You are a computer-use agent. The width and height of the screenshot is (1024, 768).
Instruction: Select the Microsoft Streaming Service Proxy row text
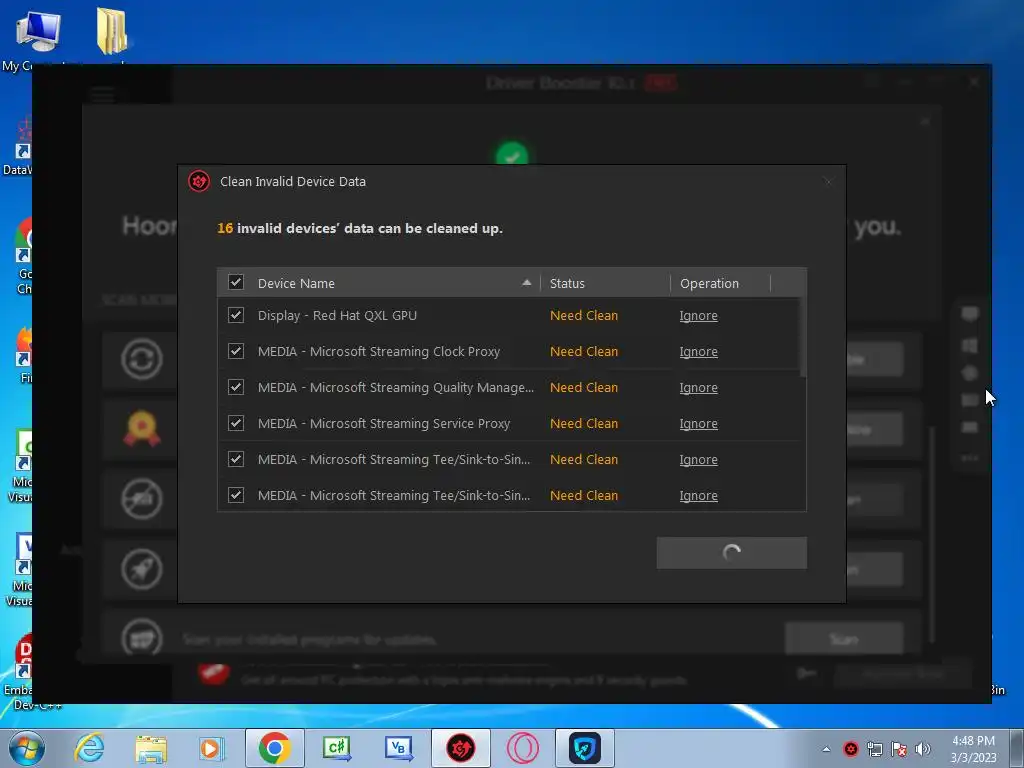coord(384,423)
